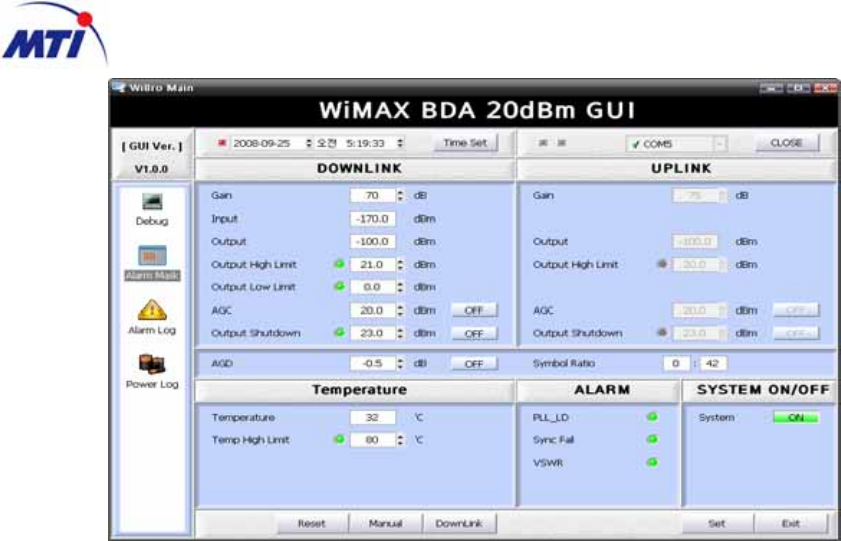Minimize the WiBro Main window
This screenshot has width=841, height=541.
pyautogui.click(x=771, y=88)
